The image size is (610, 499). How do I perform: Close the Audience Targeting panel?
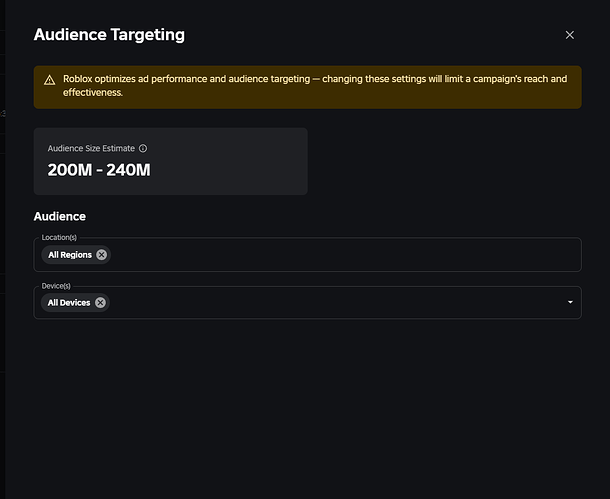point(570,35)
